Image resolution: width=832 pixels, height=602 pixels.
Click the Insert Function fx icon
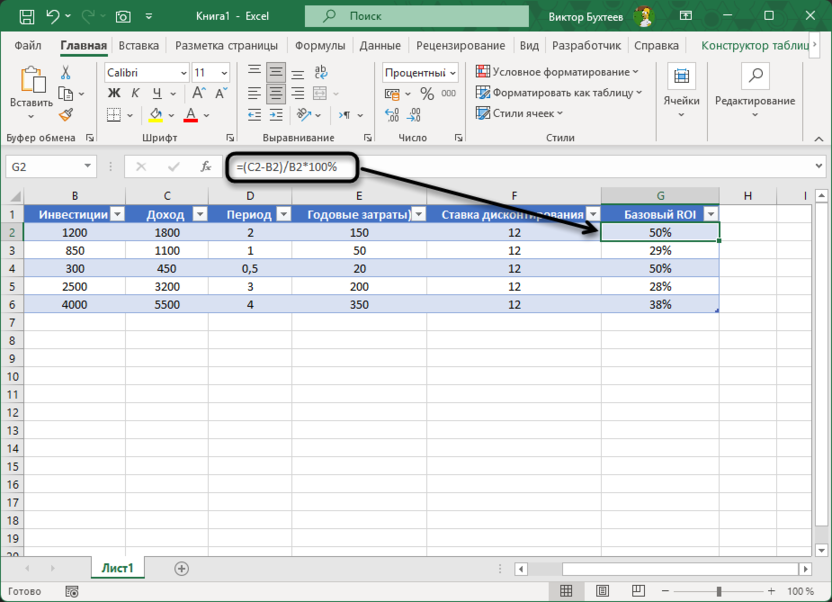206,167
